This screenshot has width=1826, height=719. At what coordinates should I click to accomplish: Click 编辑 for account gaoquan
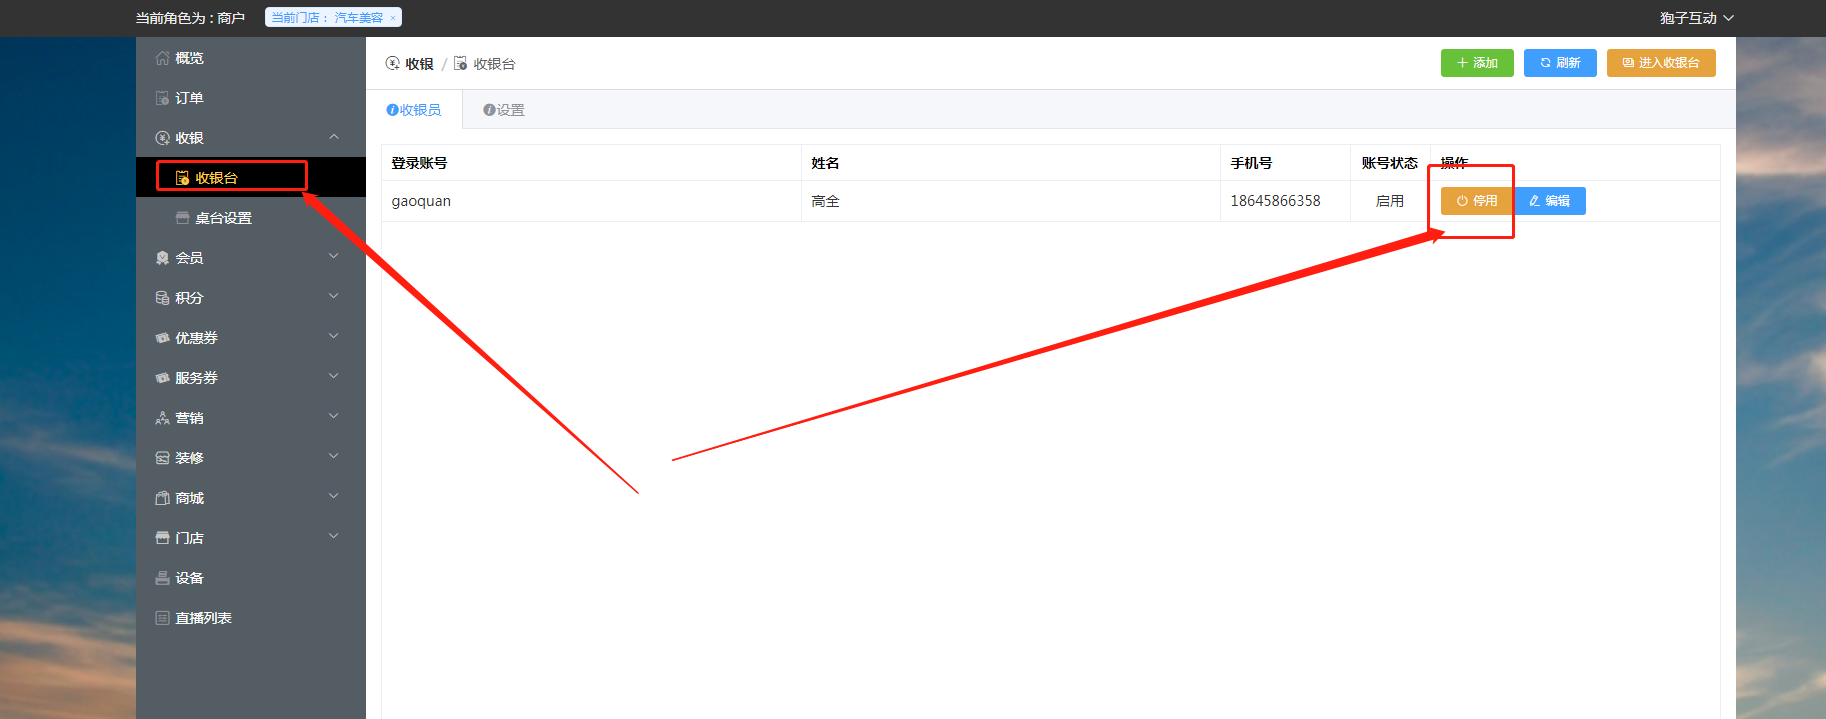click(1550, 201)
